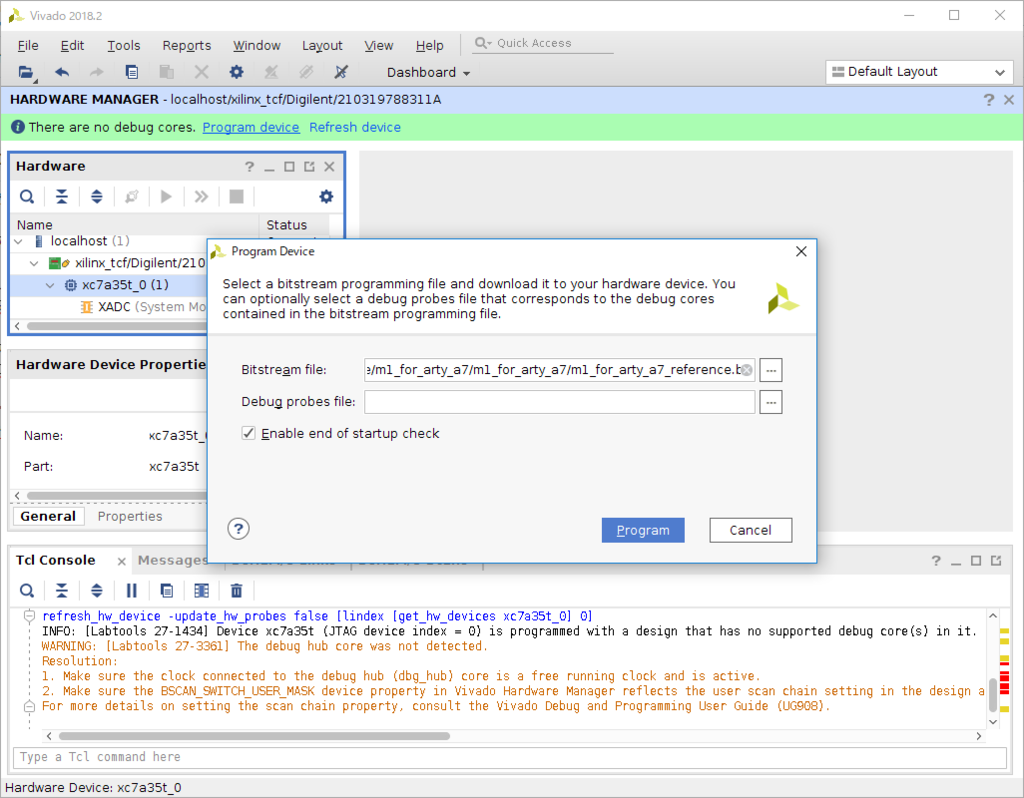Click the Refresh device link
The height and width of the screenshot is (798, 1024).
pyautogui.click(x=355, y=127)
